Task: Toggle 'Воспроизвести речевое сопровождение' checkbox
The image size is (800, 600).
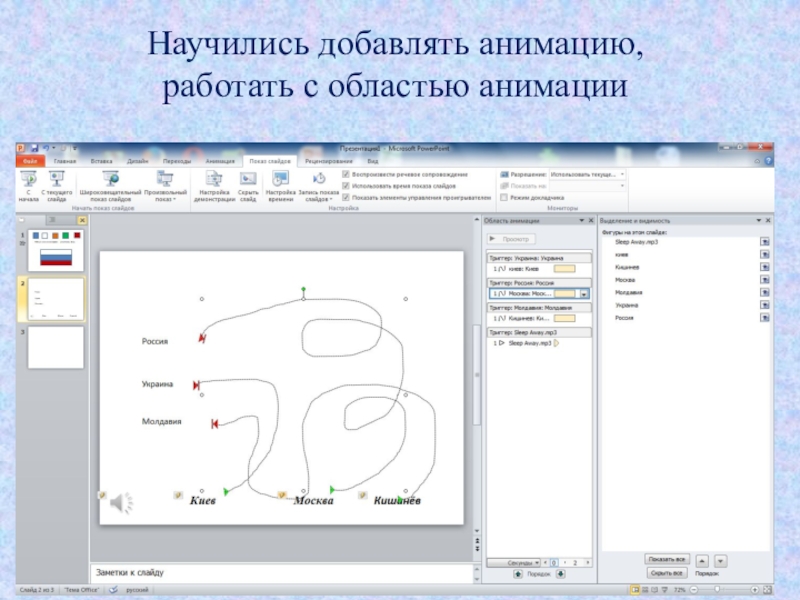Action: pyautogui.click(x=346, y=173)
